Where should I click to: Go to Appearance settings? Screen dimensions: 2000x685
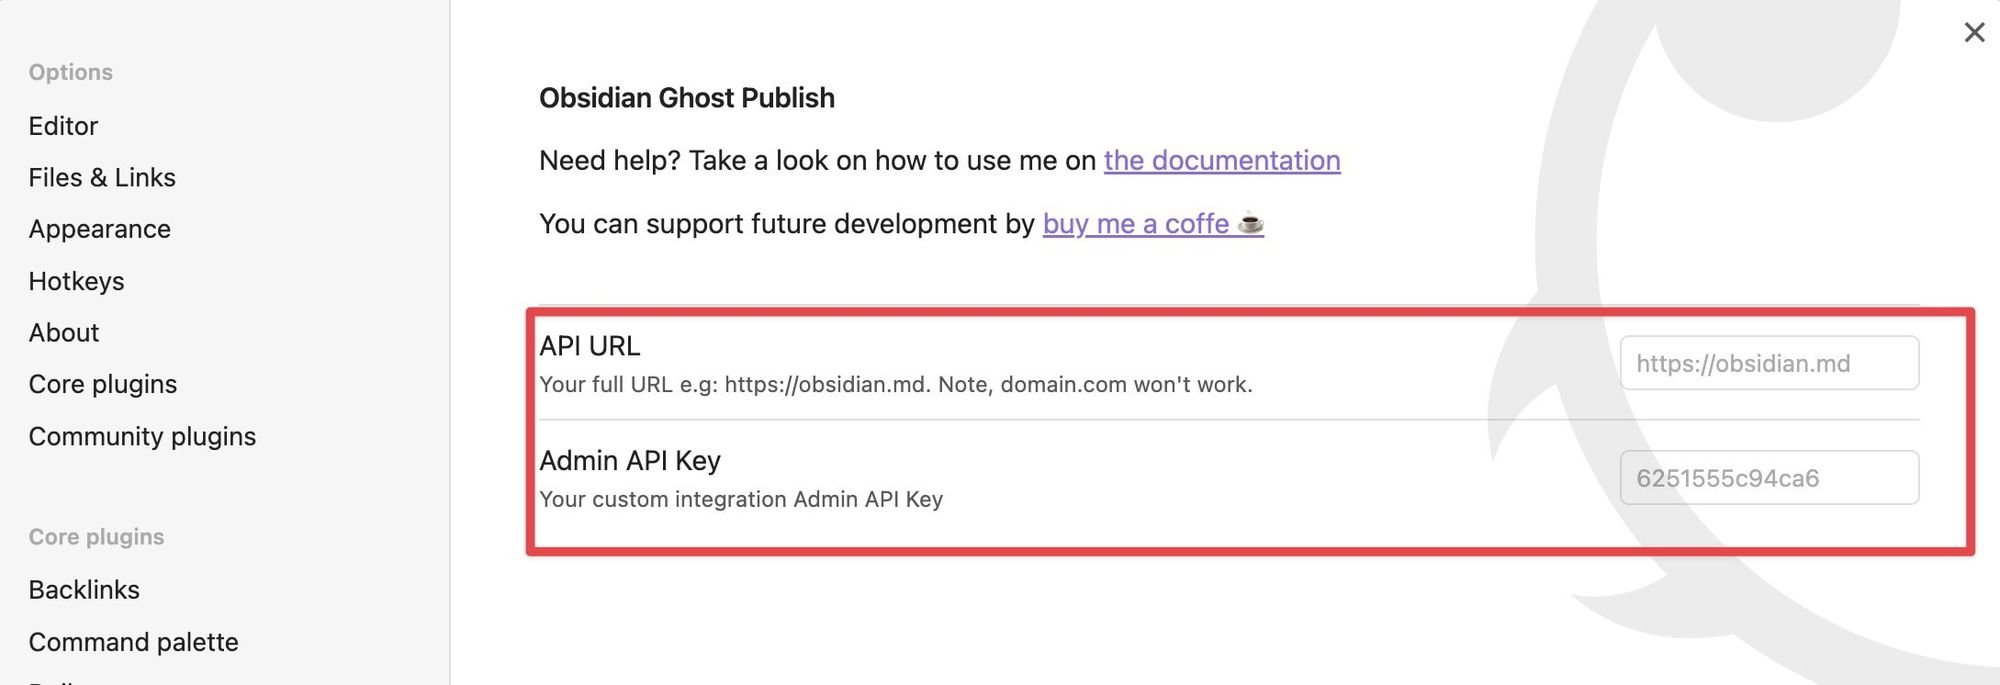pos(99,229)
